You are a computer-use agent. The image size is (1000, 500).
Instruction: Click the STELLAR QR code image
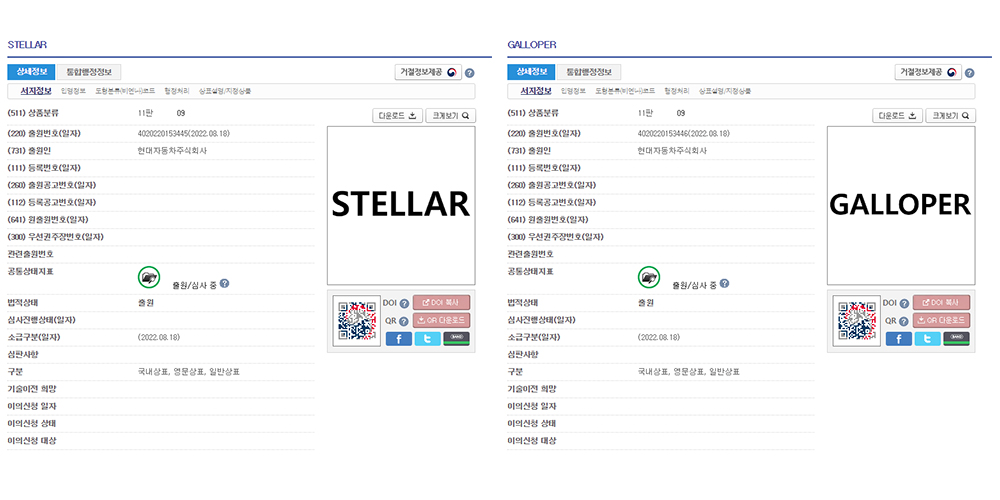point(357,320)
